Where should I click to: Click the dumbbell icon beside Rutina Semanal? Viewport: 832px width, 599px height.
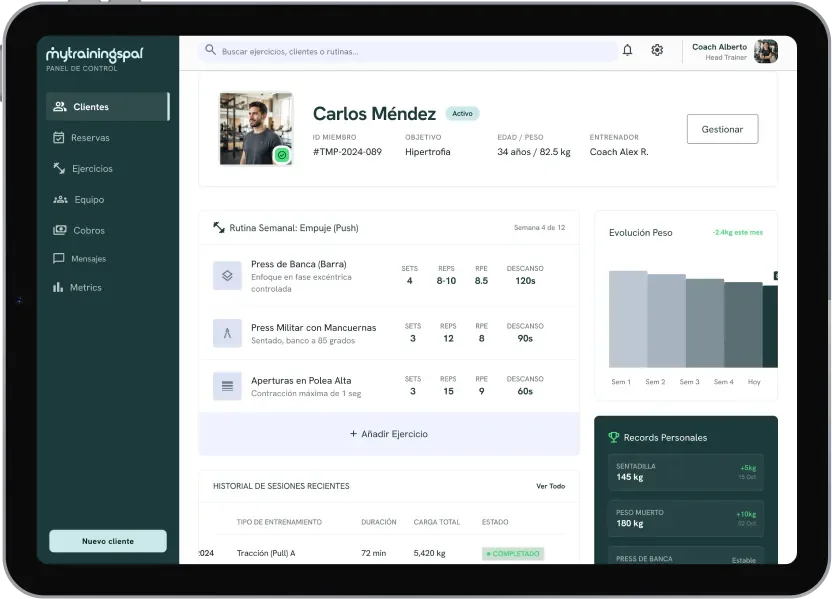219,228
